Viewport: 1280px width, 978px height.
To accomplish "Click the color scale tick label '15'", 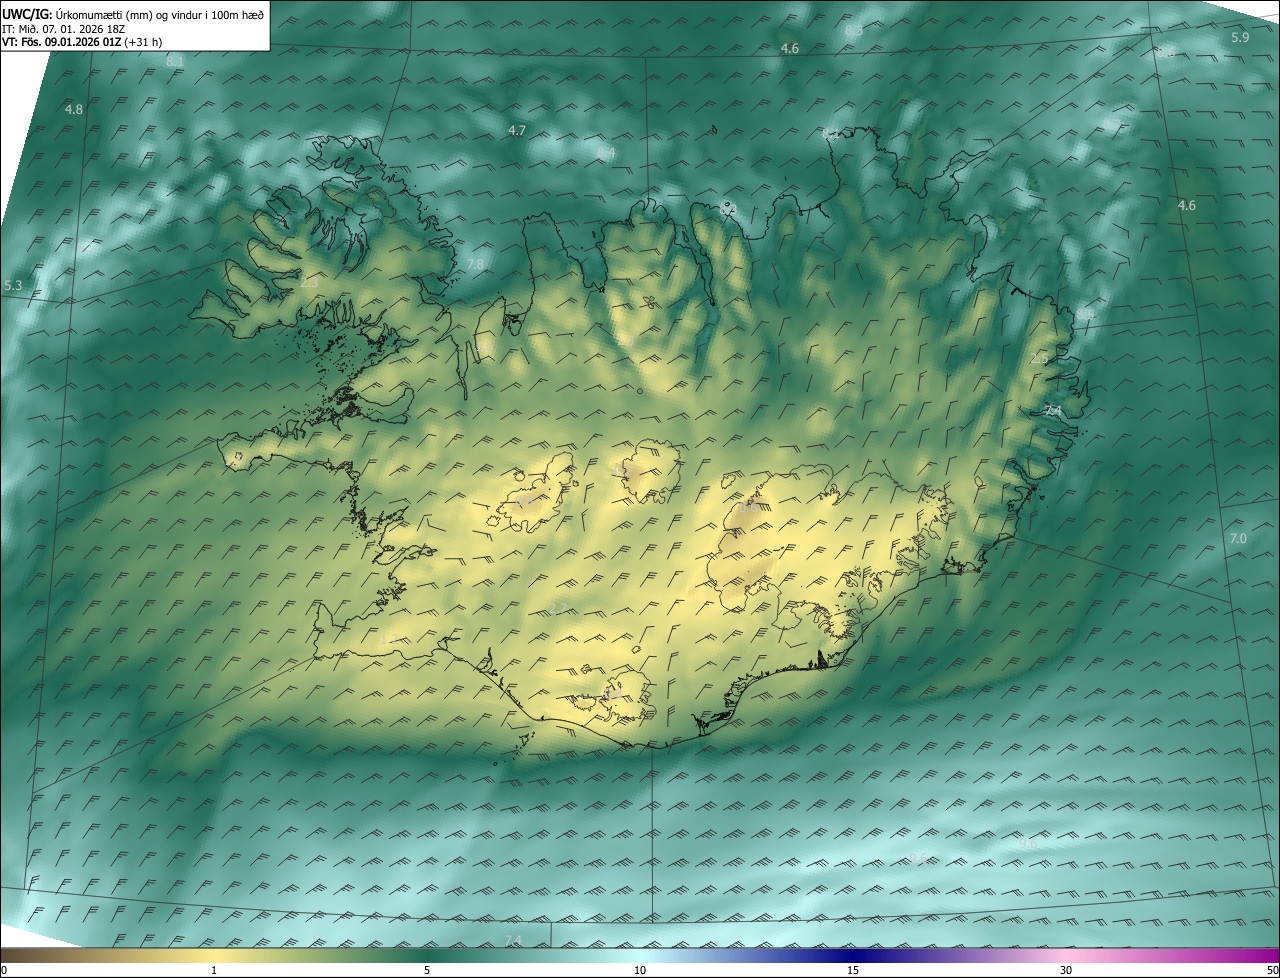I will [x=853, y=970].
